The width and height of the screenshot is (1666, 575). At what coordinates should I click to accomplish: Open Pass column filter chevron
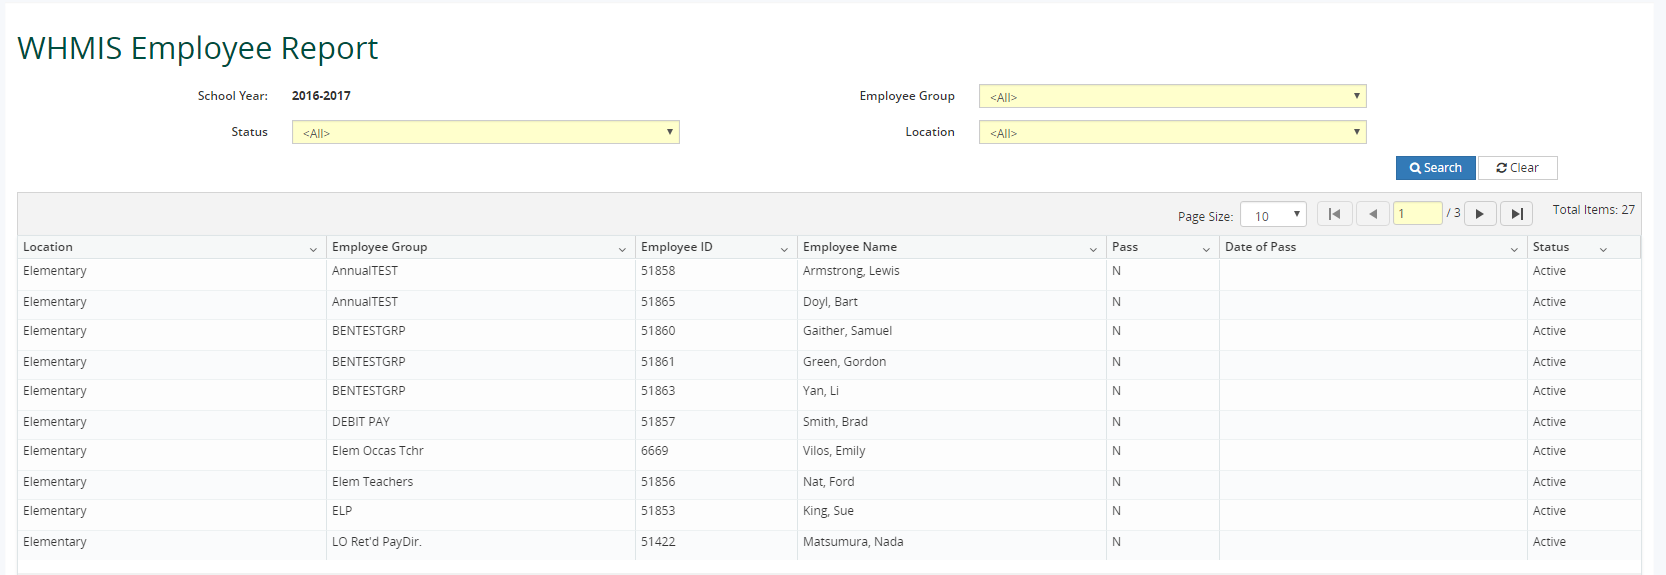[1206, 249]
